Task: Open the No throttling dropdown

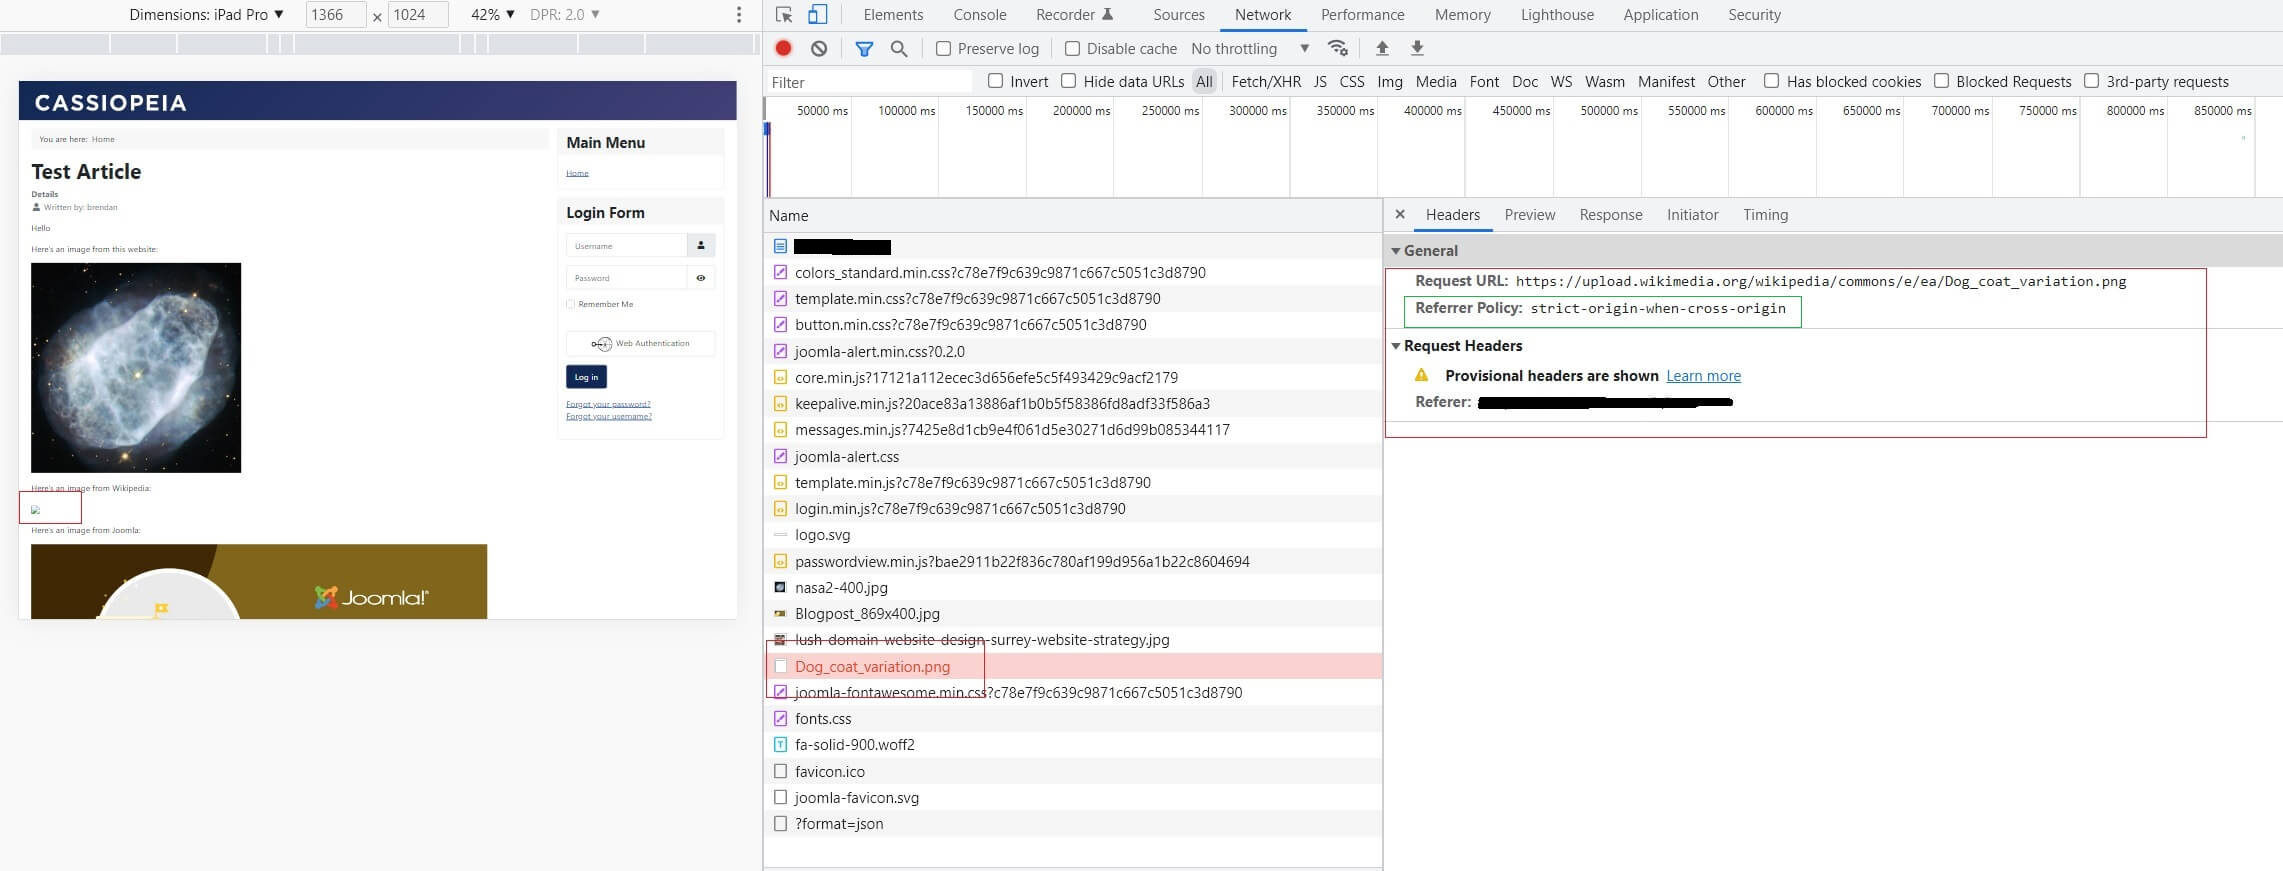Action: point(1249,49)
